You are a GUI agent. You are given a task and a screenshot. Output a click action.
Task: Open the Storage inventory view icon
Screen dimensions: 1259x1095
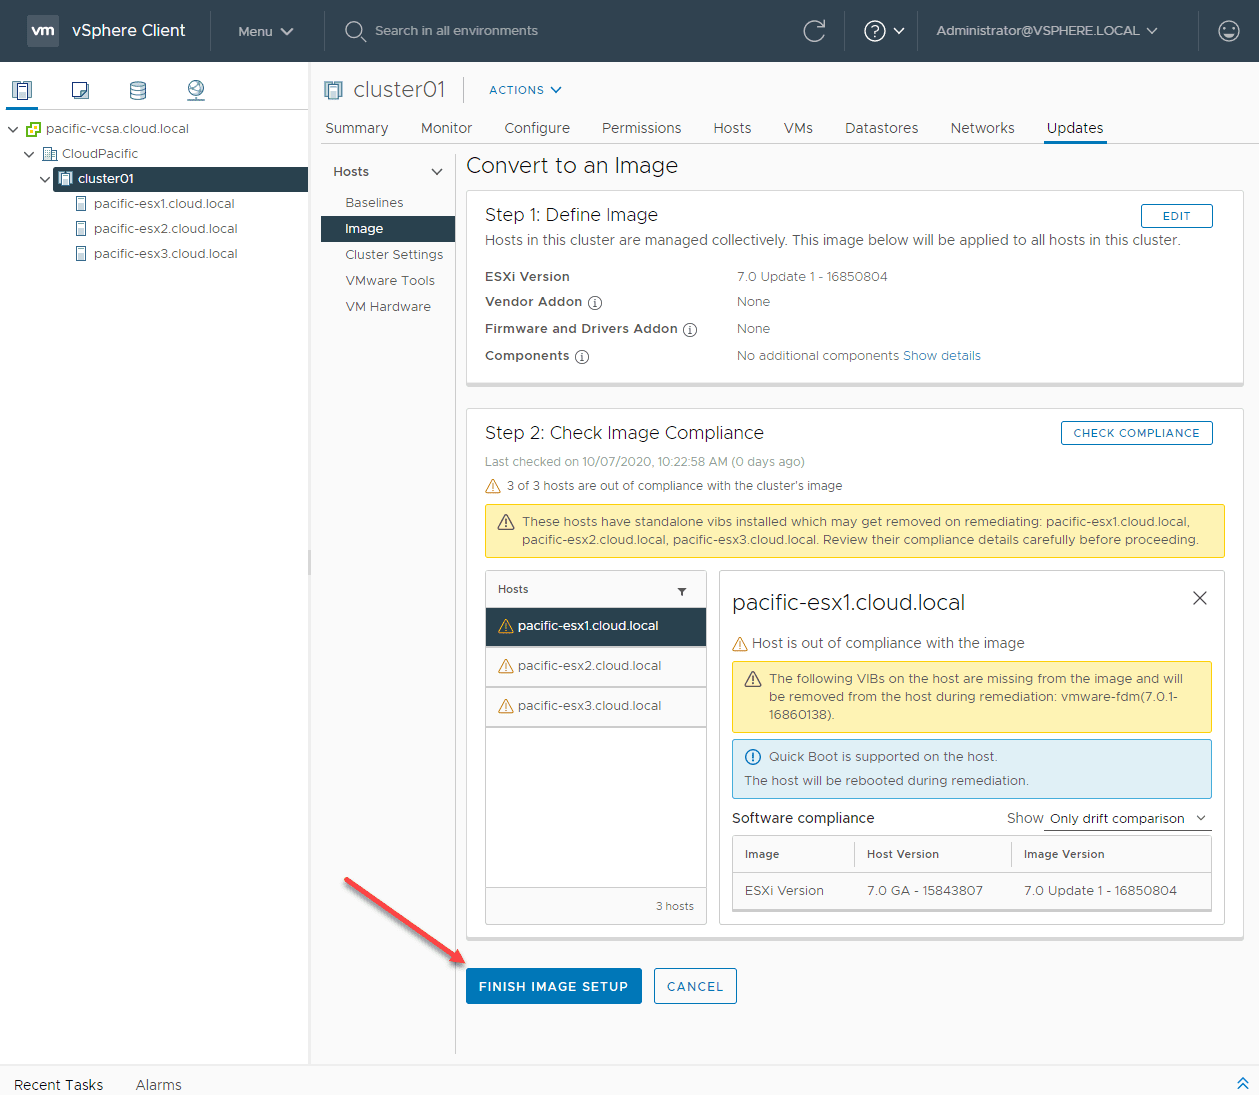[138, 90]
